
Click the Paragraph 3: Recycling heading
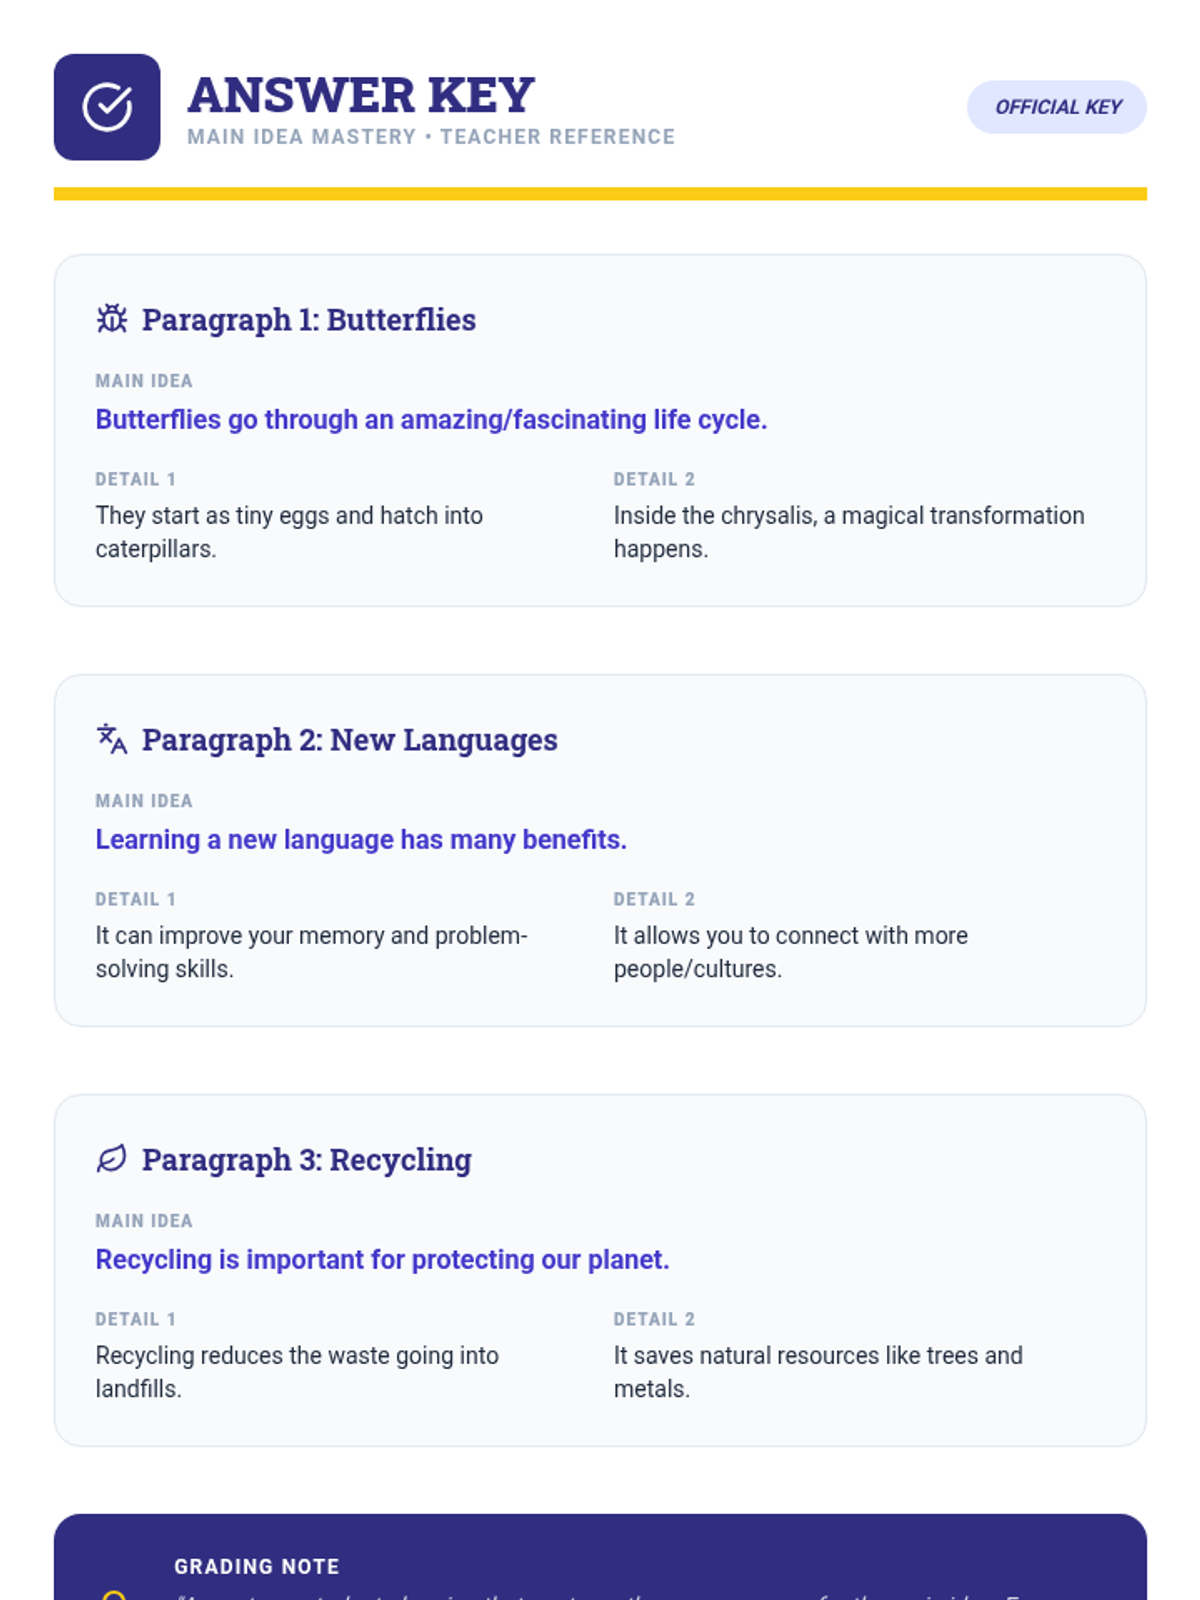coord(306,1160)
